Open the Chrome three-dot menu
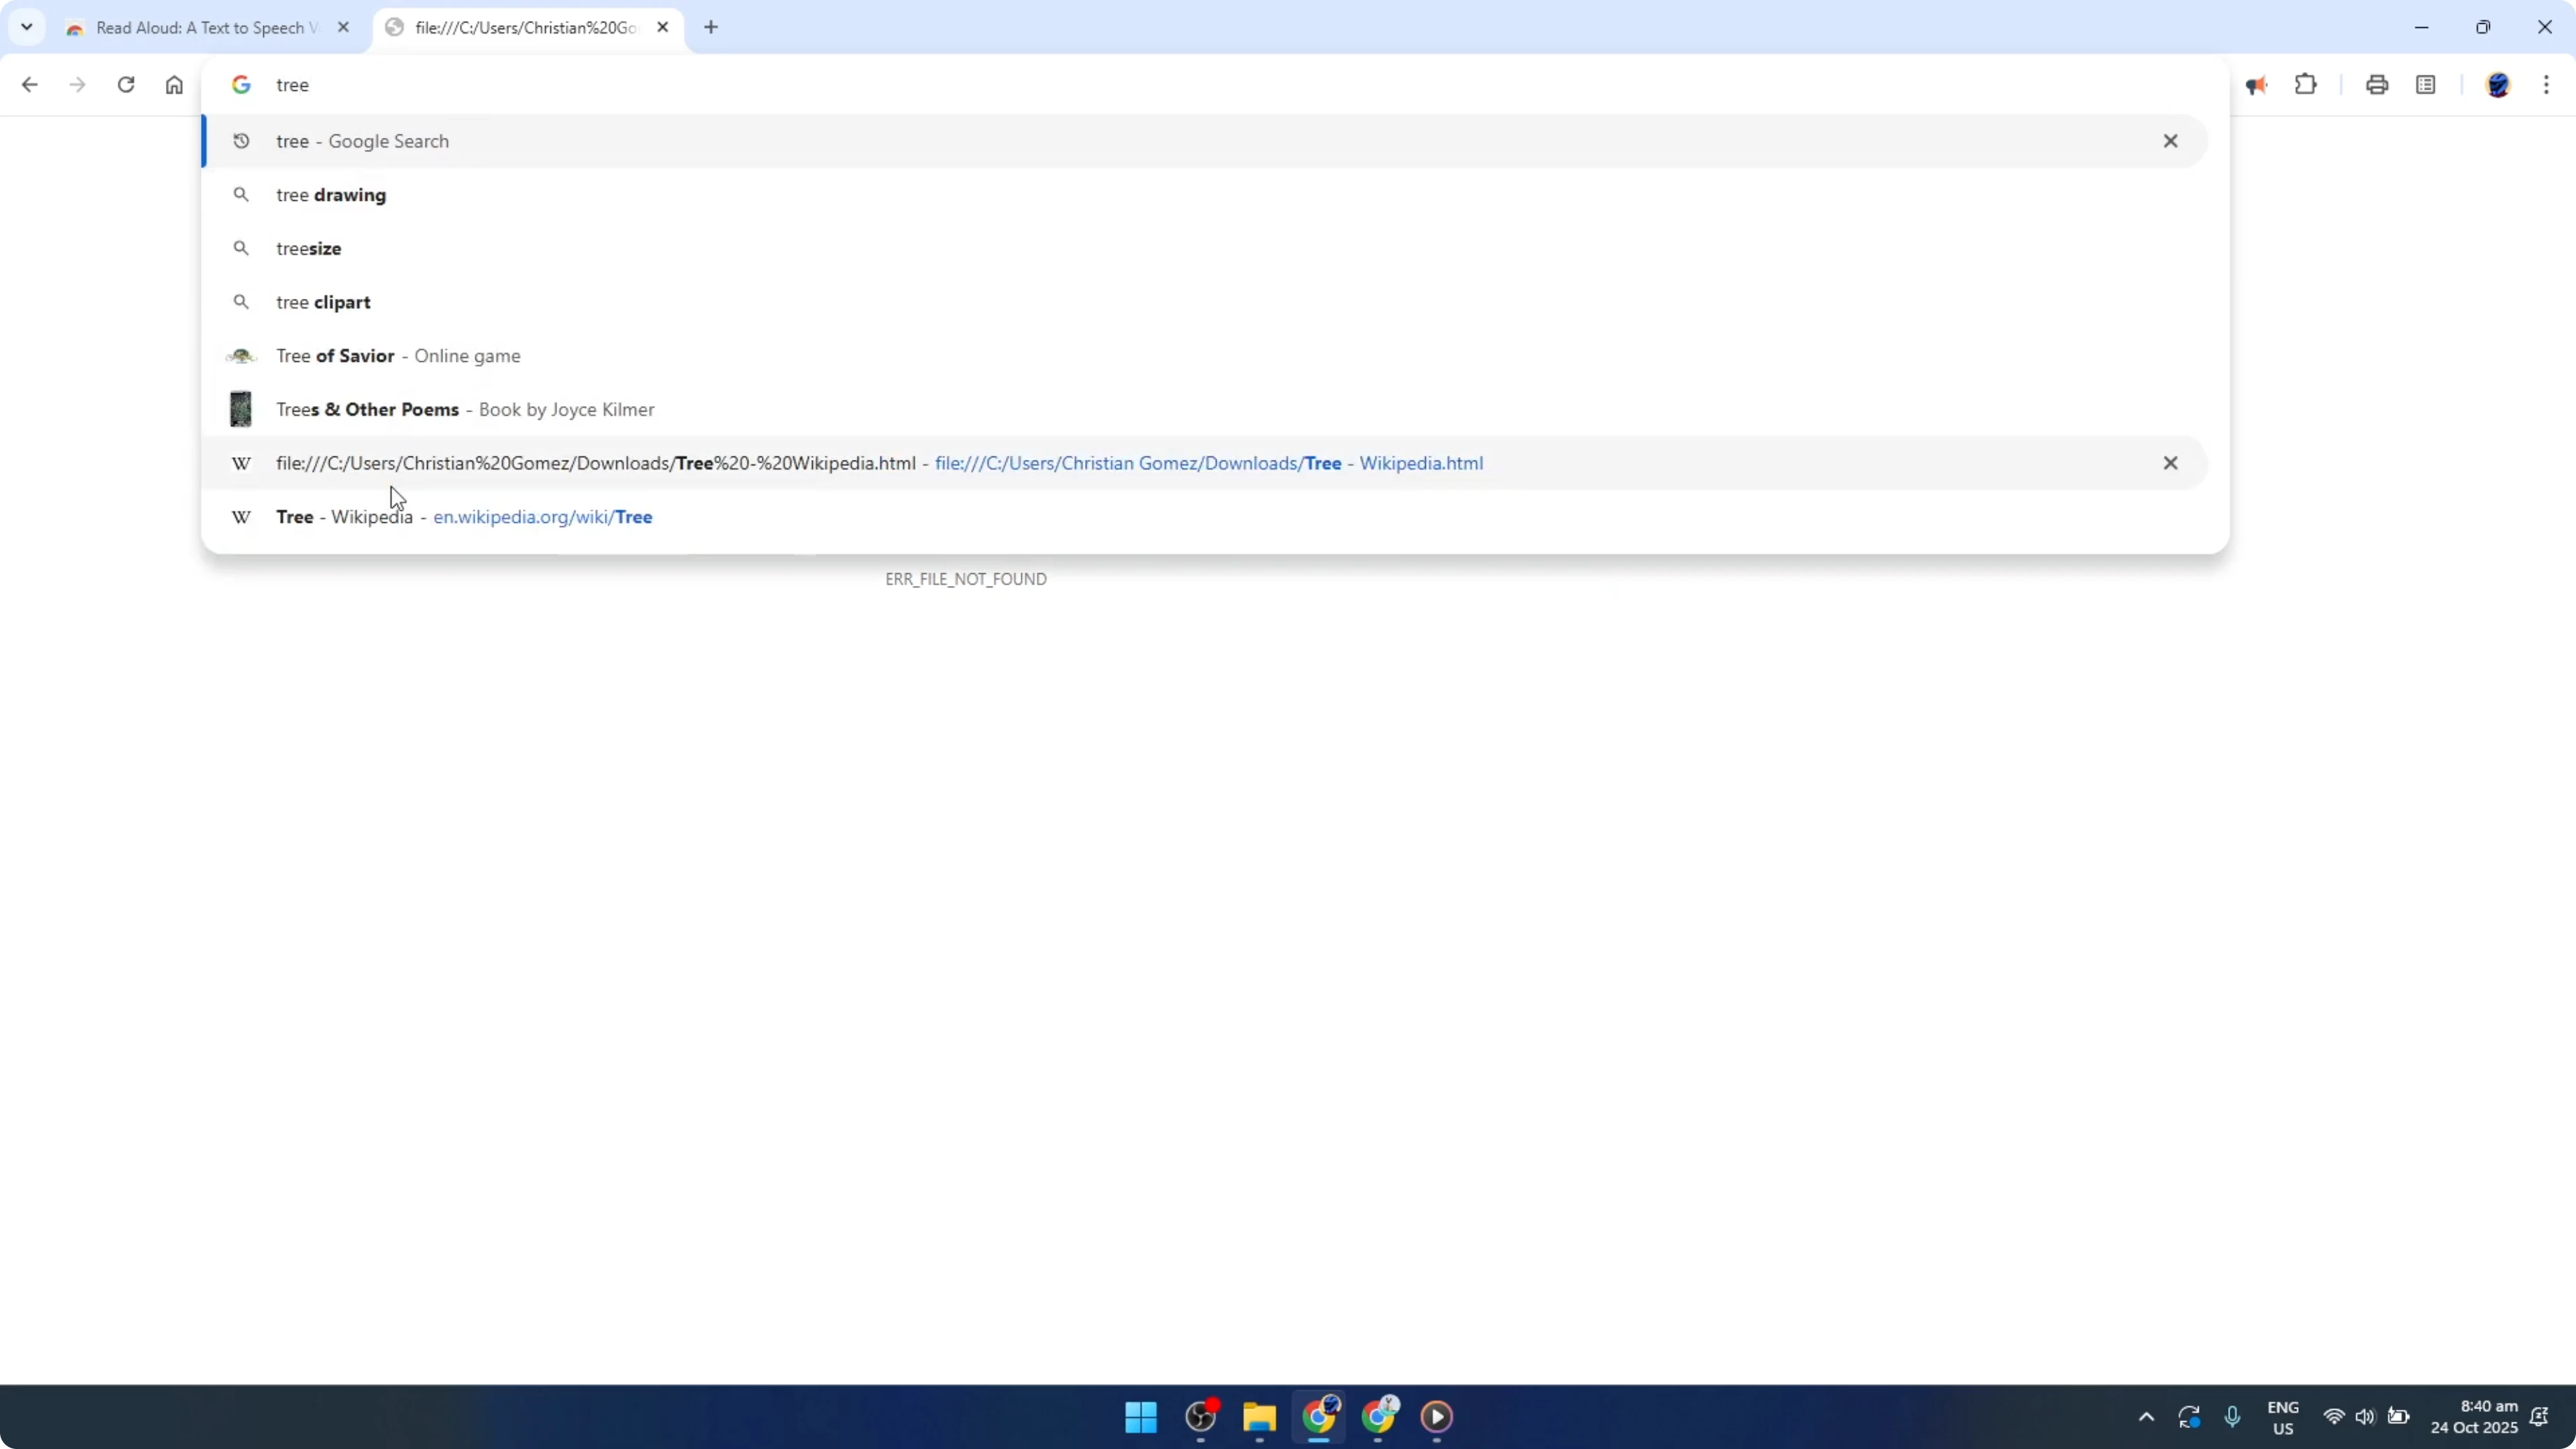This screenshot has width=2576, height=1449. click(x=2546, y=85)
